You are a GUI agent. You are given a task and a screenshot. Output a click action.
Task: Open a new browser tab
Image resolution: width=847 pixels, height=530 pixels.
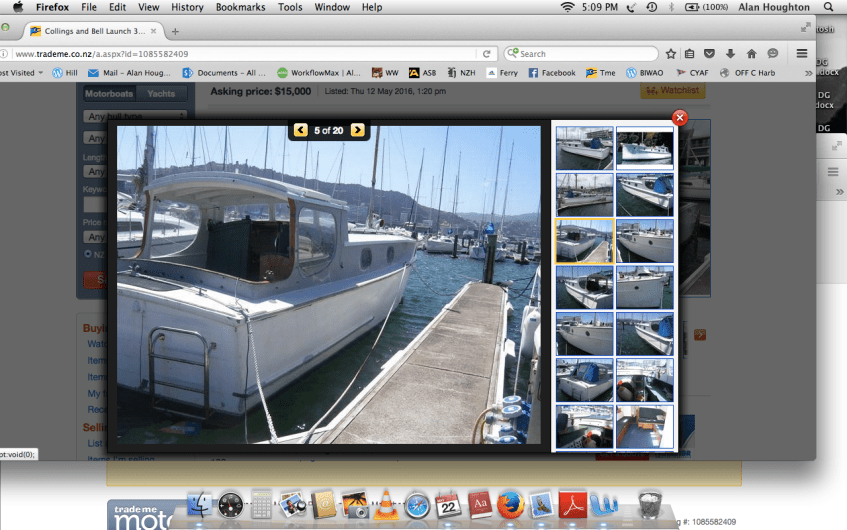[175, 31]
